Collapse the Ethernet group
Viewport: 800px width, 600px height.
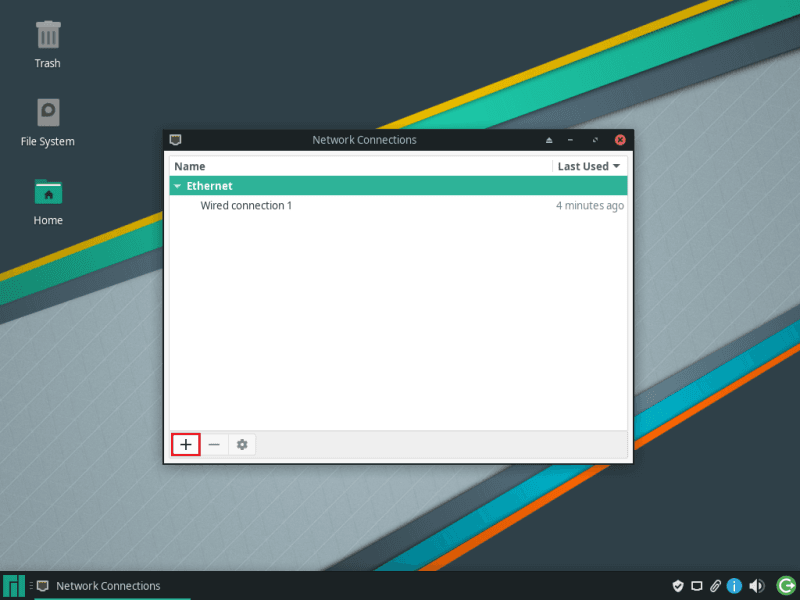[177, 186]
